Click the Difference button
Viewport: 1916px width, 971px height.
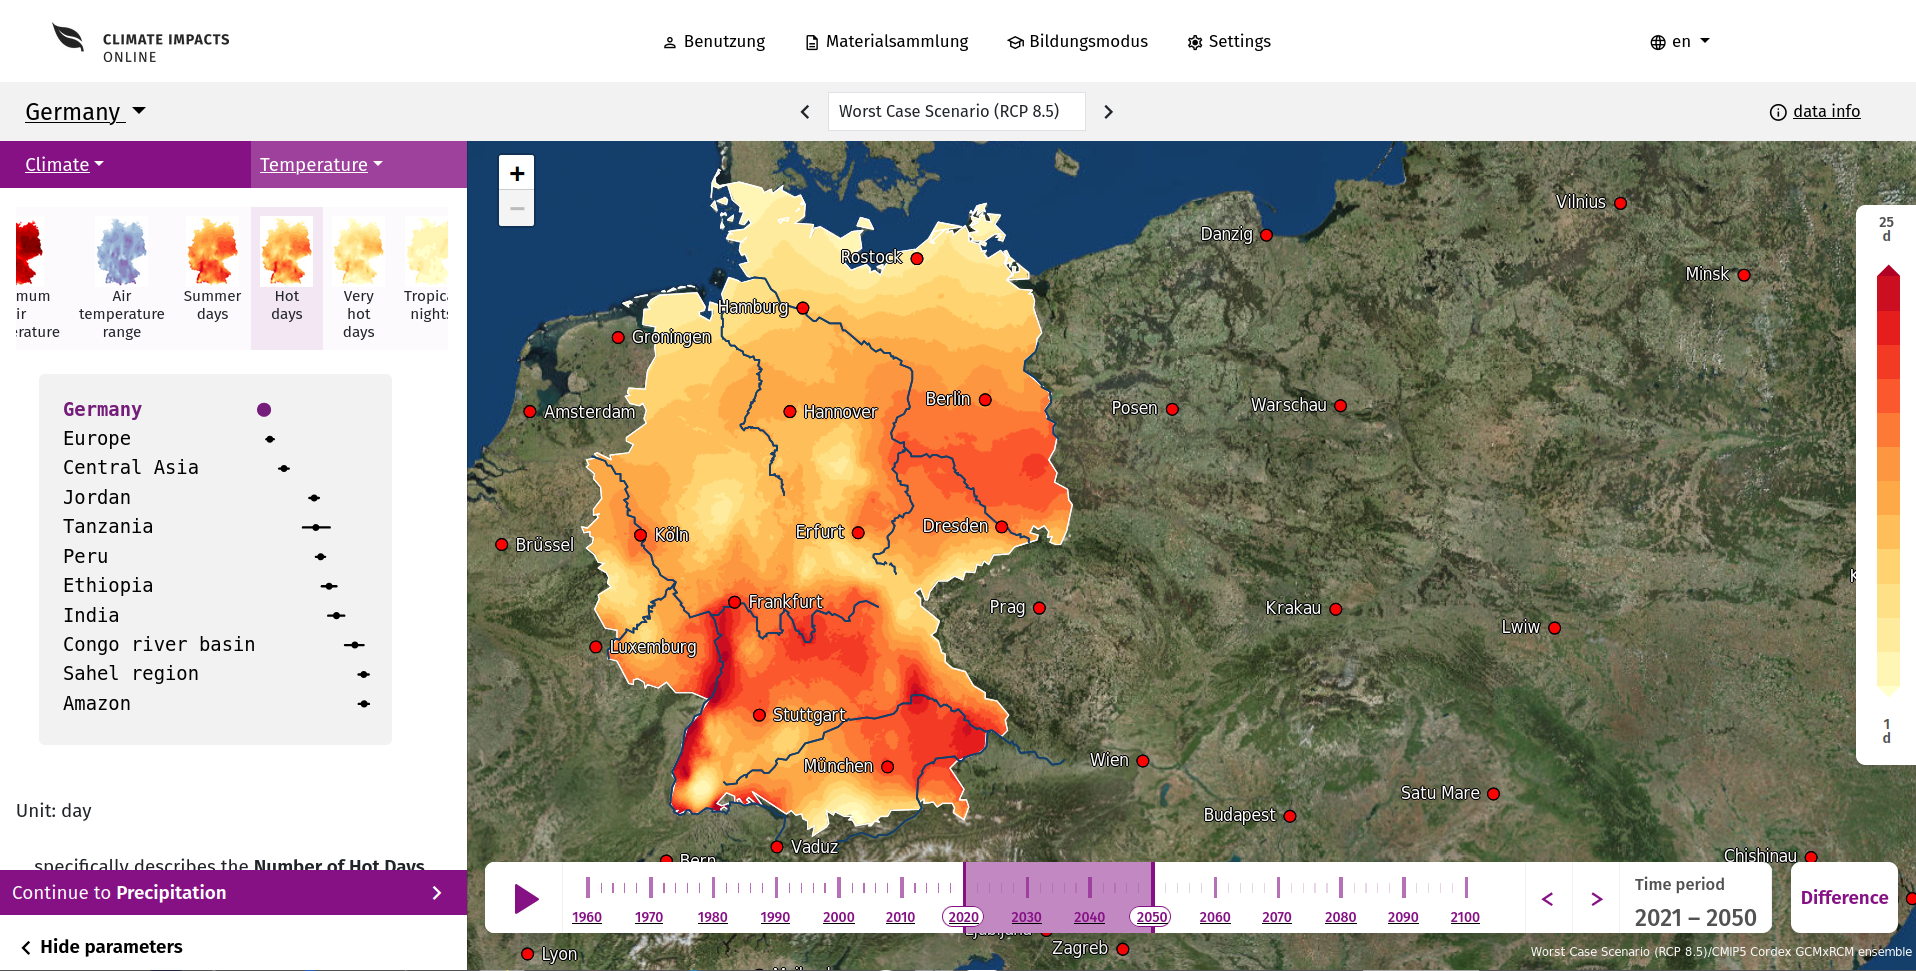1844,897
